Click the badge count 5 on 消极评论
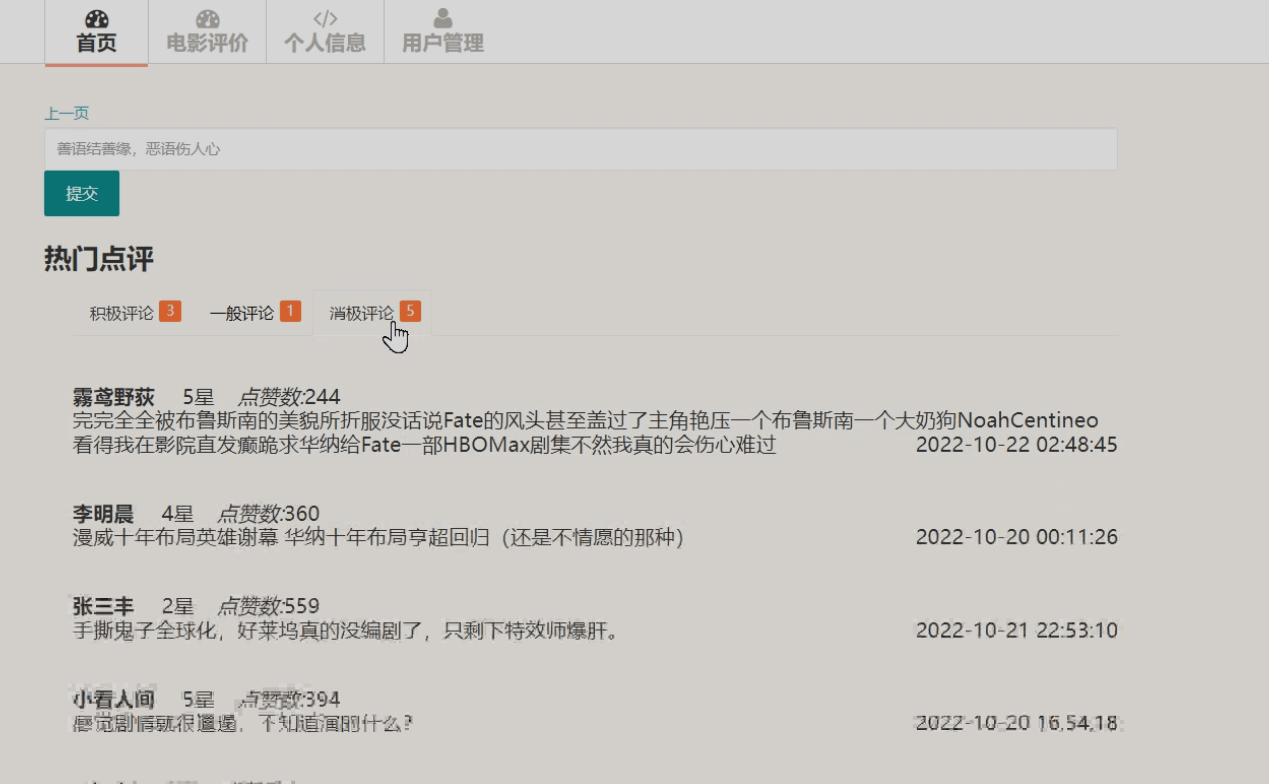 point(410,312)
